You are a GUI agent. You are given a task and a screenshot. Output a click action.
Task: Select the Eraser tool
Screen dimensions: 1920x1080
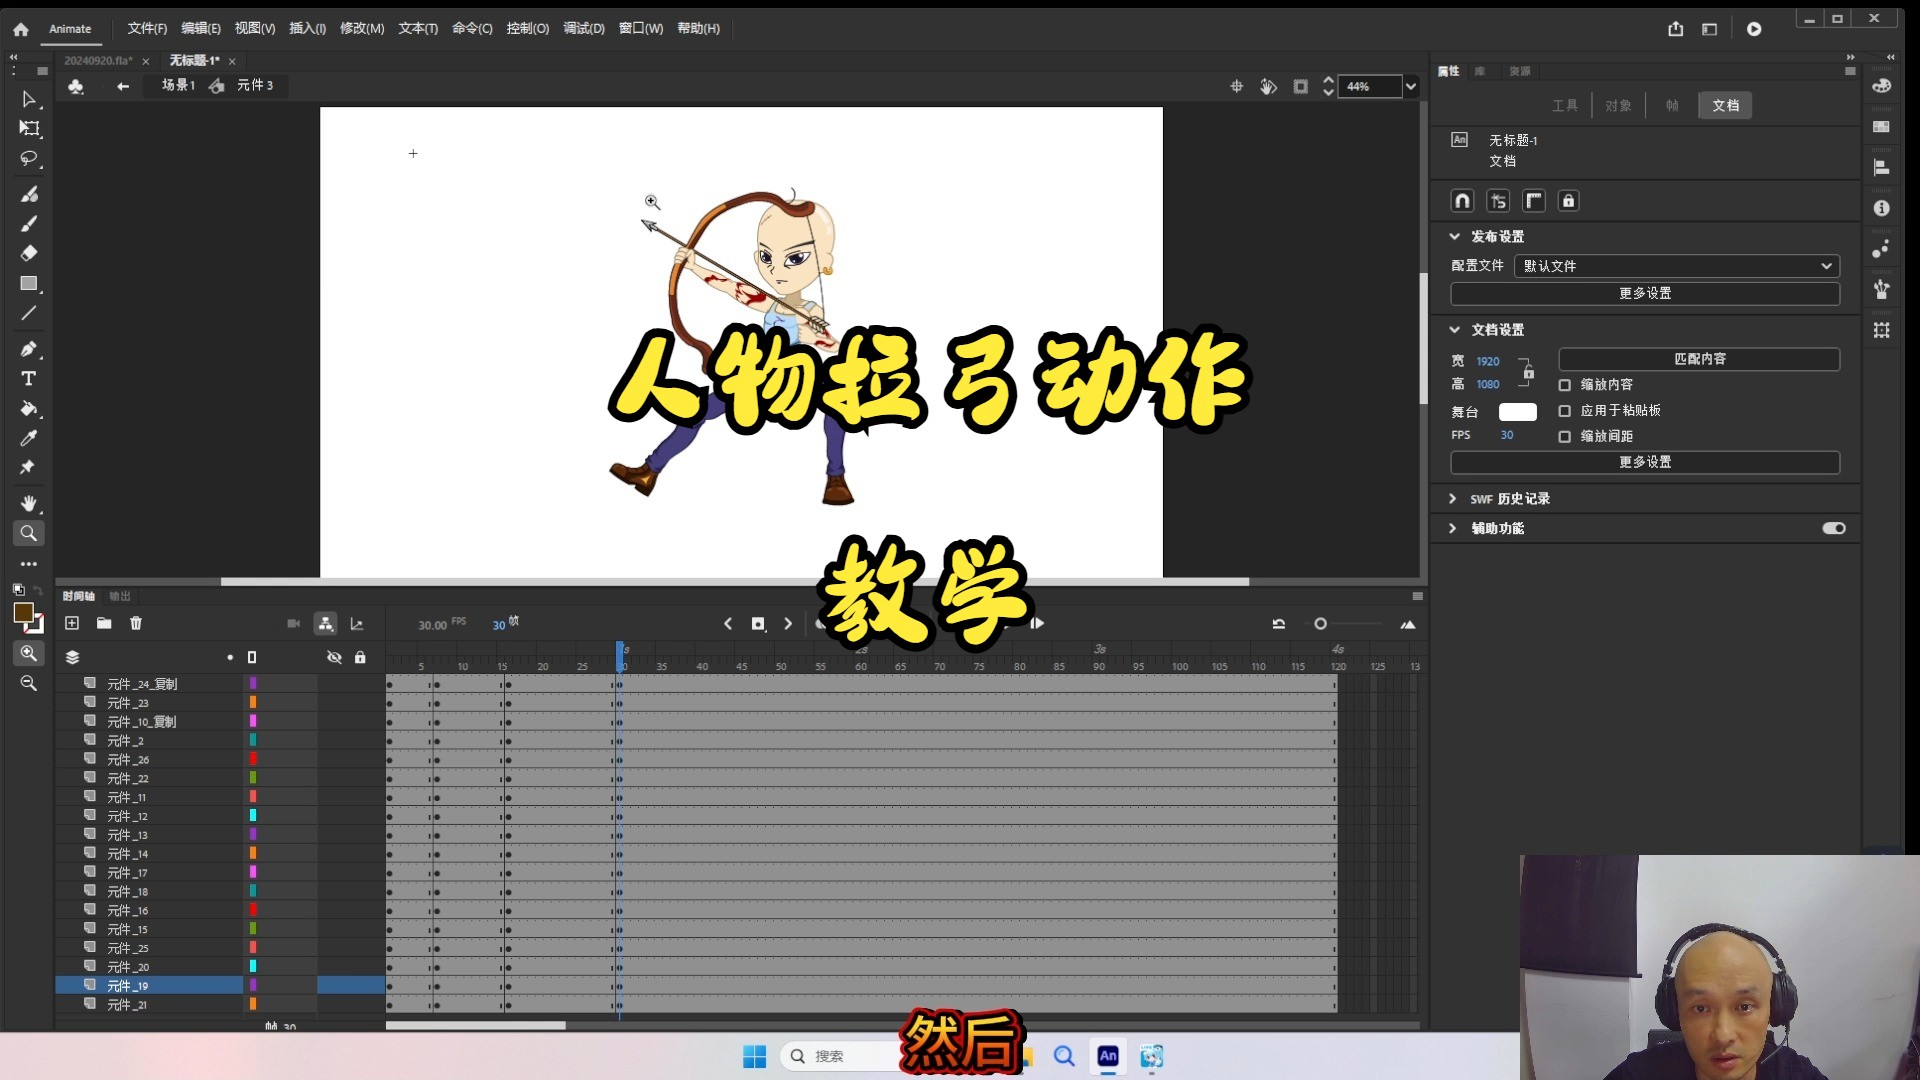tap(29, 253)
